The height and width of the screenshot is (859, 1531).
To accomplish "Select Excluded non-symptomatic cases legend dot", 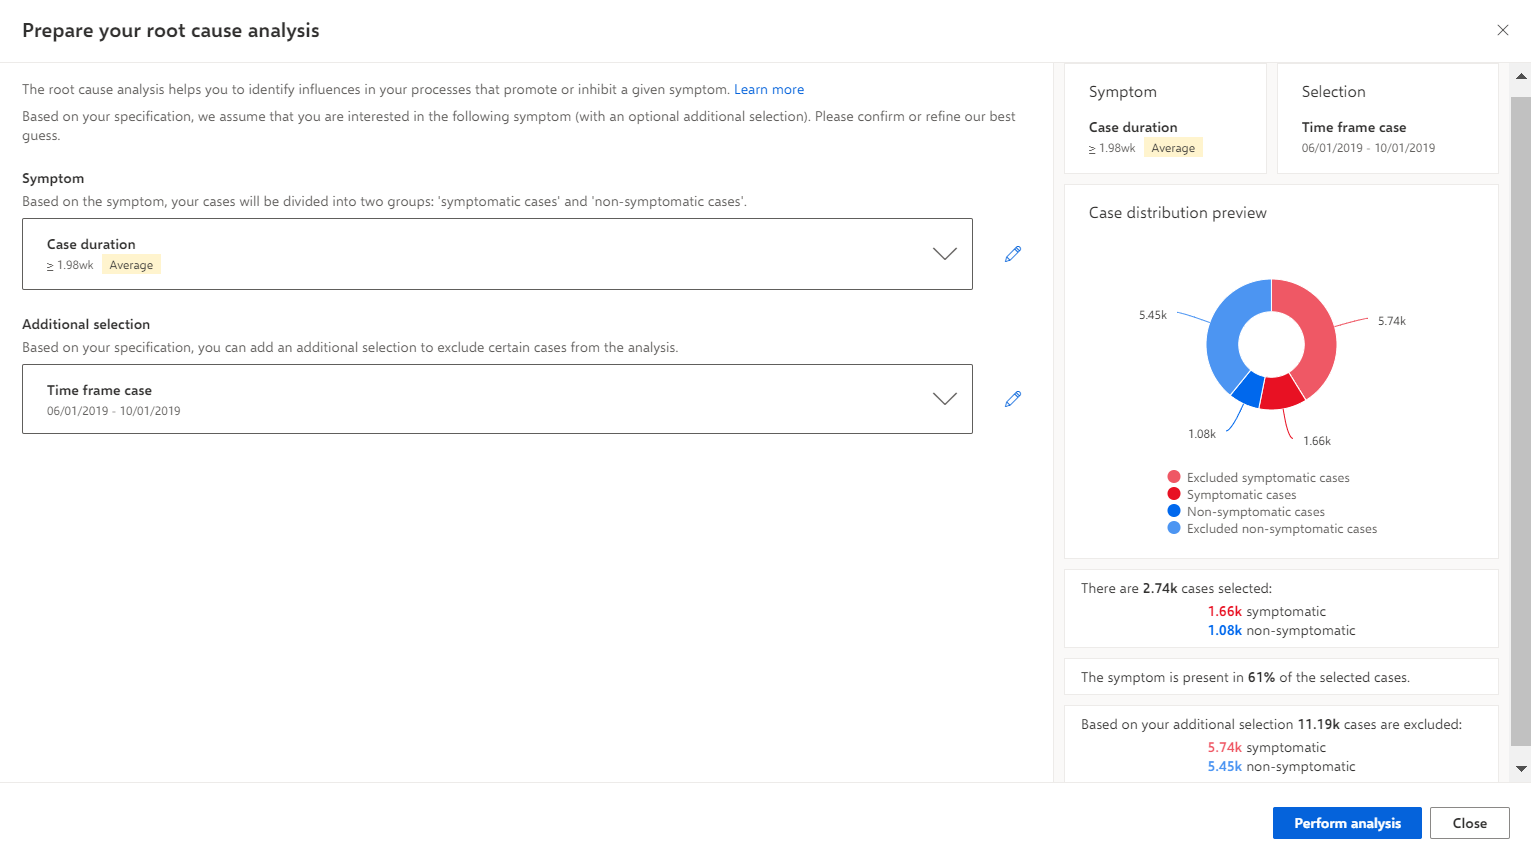I will [1174, 528].
